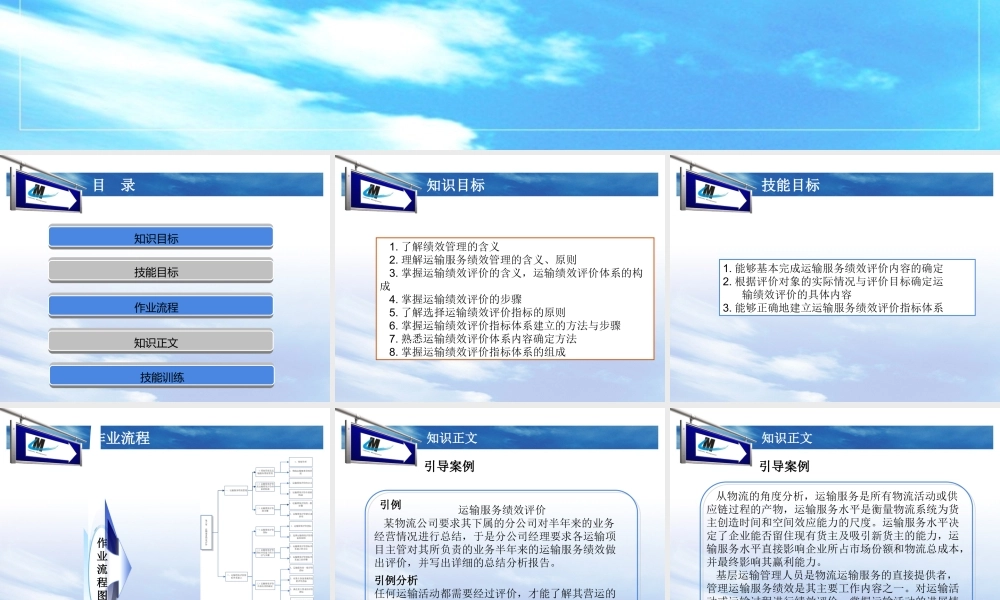Click the 作业流程 button on the contents slide
1000x600 pixels.
click(160, 306)
